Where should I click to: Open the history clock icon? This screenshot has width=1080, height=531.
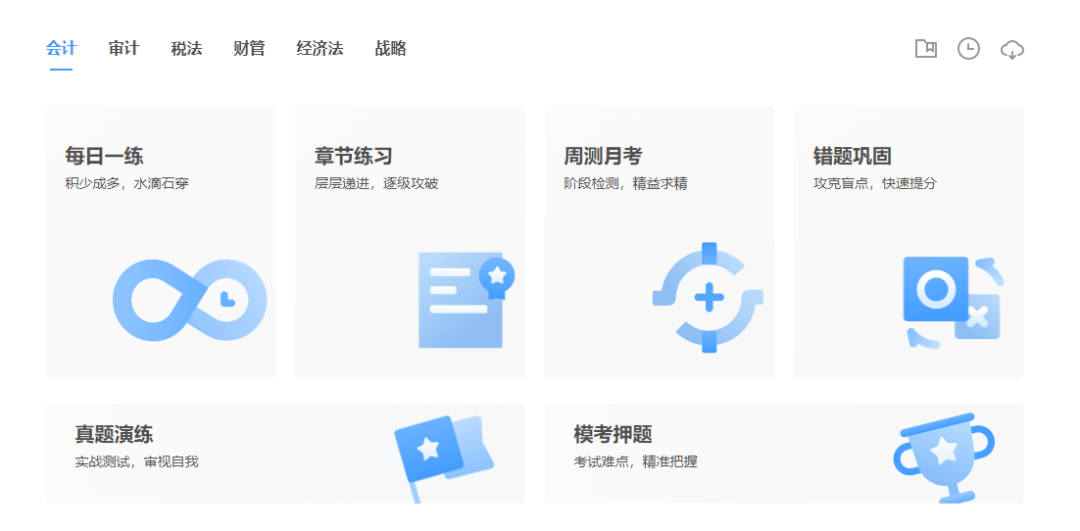[968, 49]
